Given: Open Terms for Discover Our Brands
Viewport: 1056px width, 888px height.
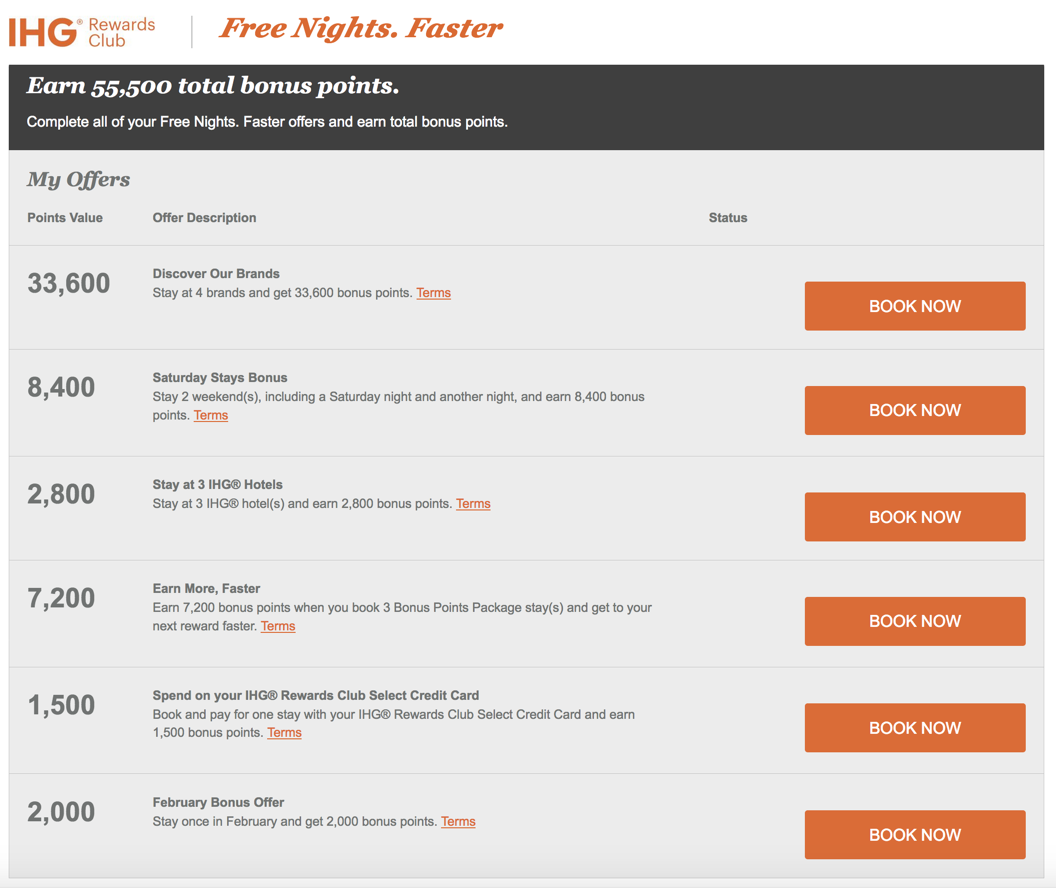Looking at the screenshot, I should (x=433, y=293).
